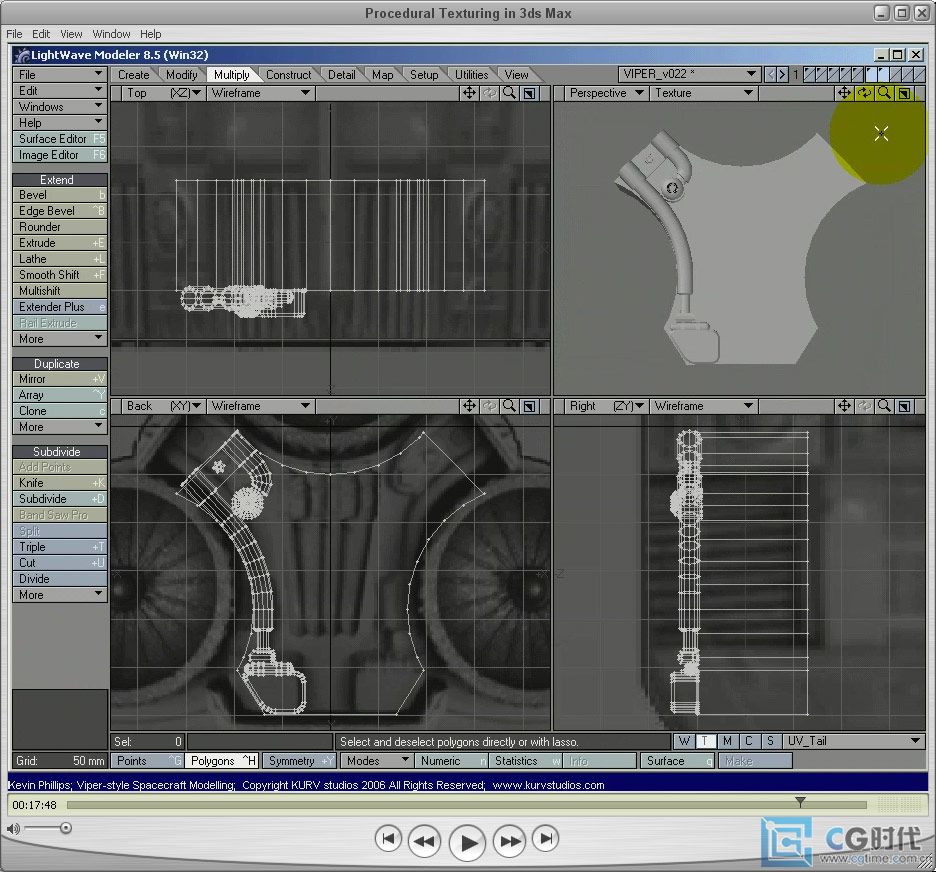The height and width of the screenshot is (872, 936).
Task: Open the Texture display mode dropdown
Action: [x=704, y=93]
